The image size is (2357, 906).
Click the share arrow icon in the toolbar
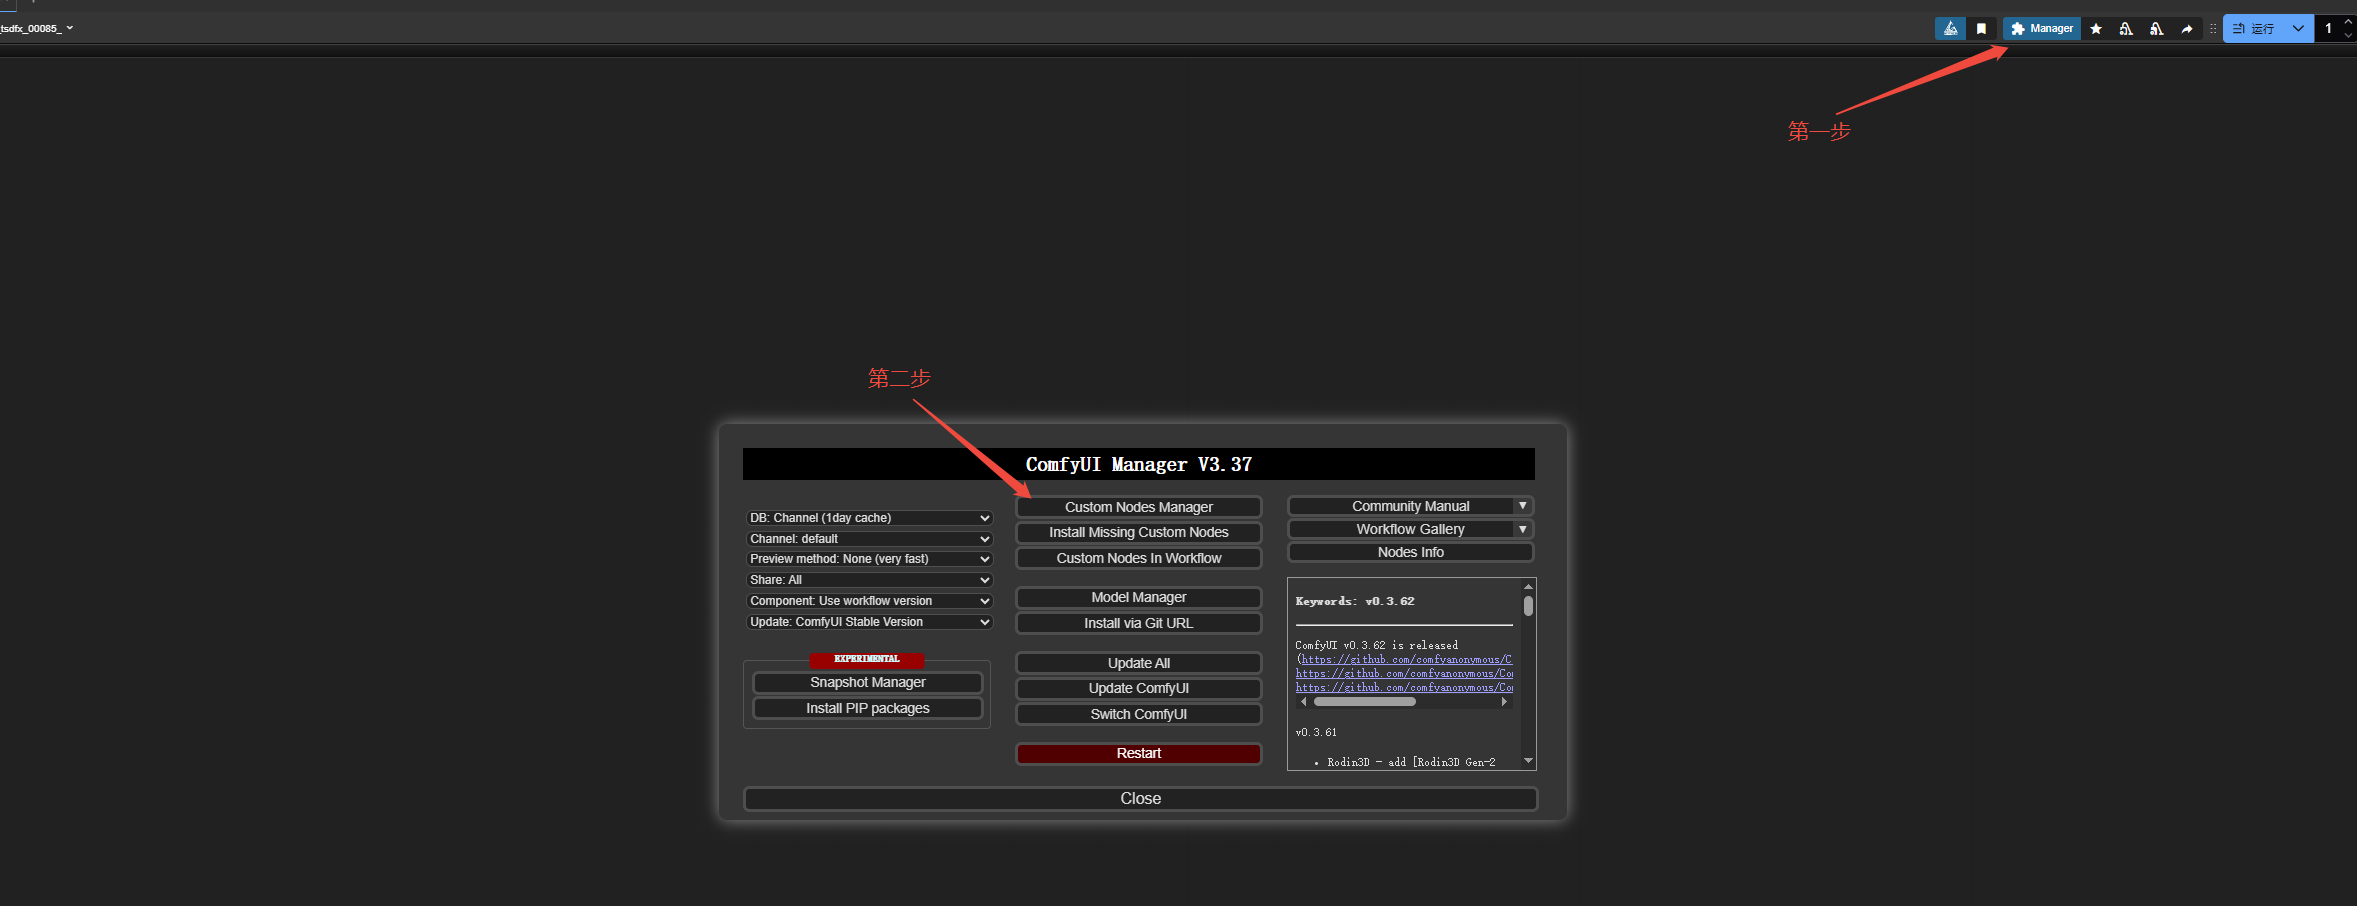pos(2187,29)
